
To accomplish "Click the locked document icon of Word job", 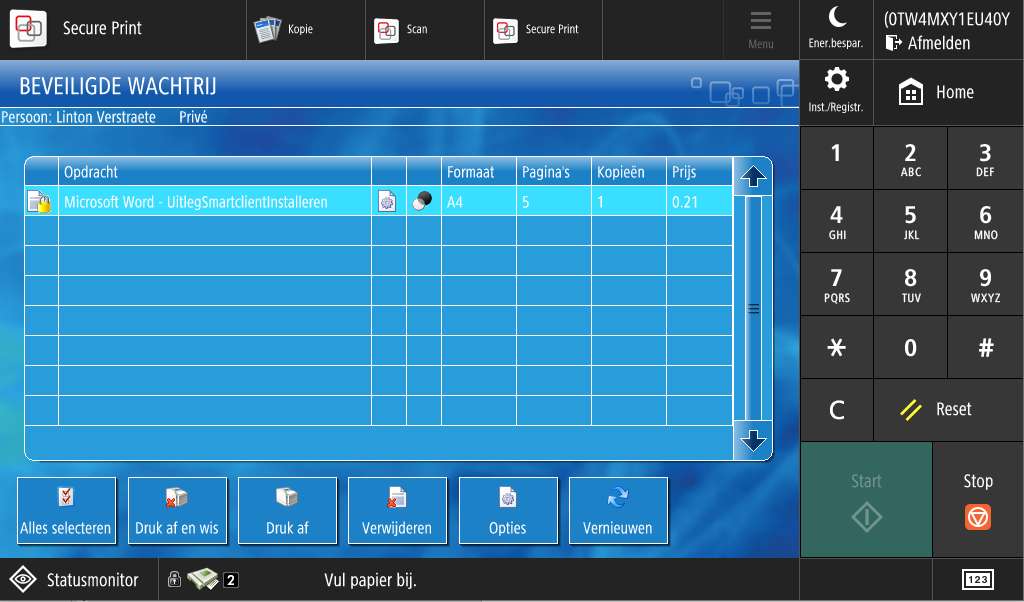I will 39,202.
